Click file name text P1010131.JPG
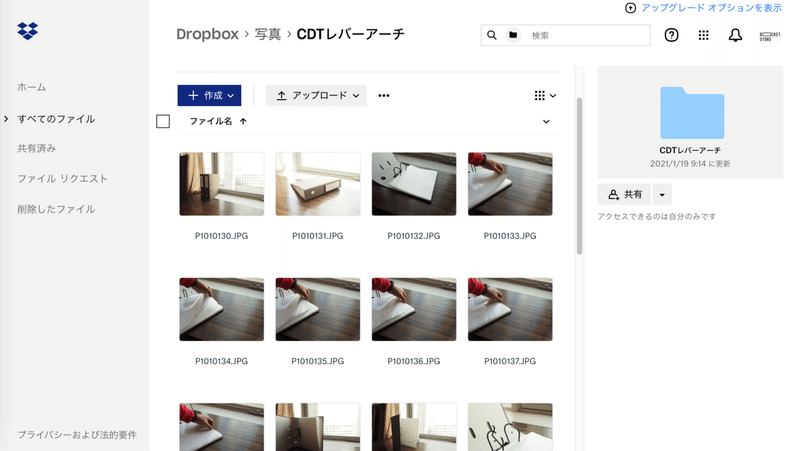 click(318, 236)
